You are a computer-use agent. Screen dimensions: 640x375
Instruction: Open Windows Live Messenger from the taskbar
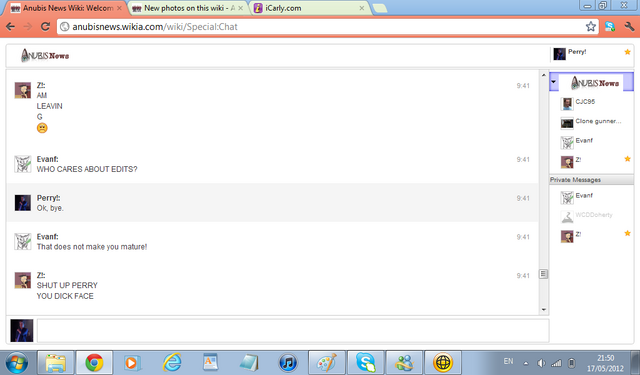click(x=404, y=362)
